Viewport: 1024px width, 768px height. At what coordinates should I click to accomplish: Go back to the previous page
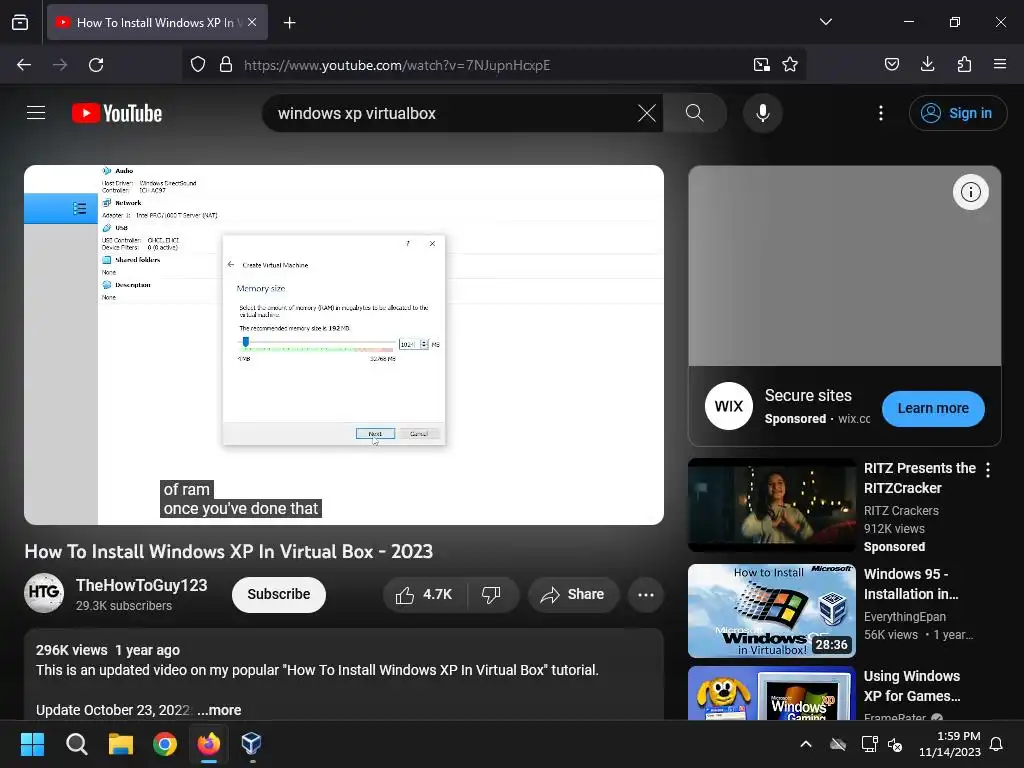pos(24,65)
